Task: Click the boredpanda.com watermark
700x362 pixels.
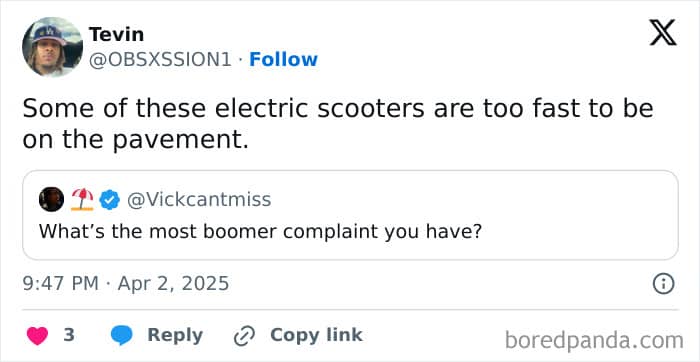Action: [594, 341]
